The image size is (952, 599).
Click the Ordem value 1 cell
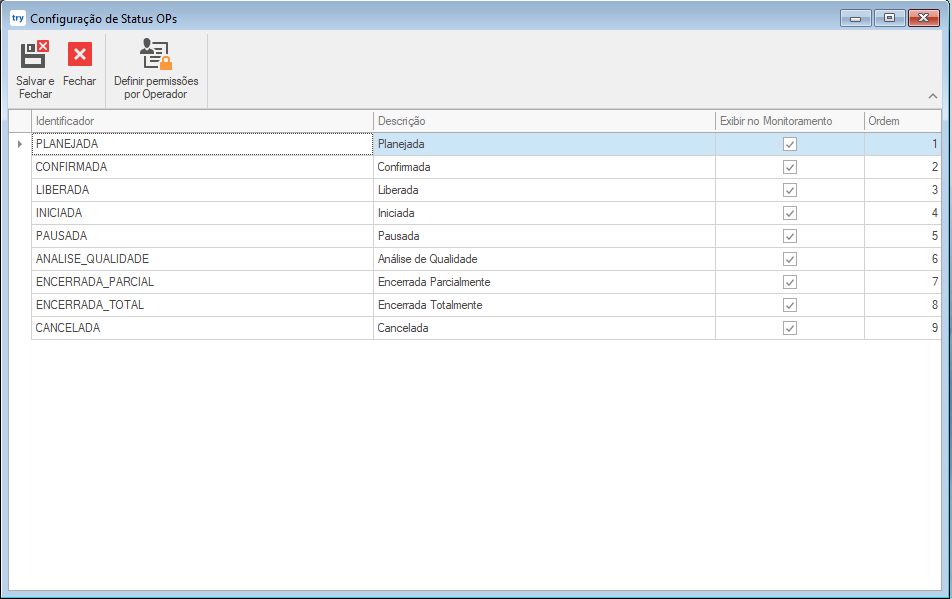click(902, 144)
